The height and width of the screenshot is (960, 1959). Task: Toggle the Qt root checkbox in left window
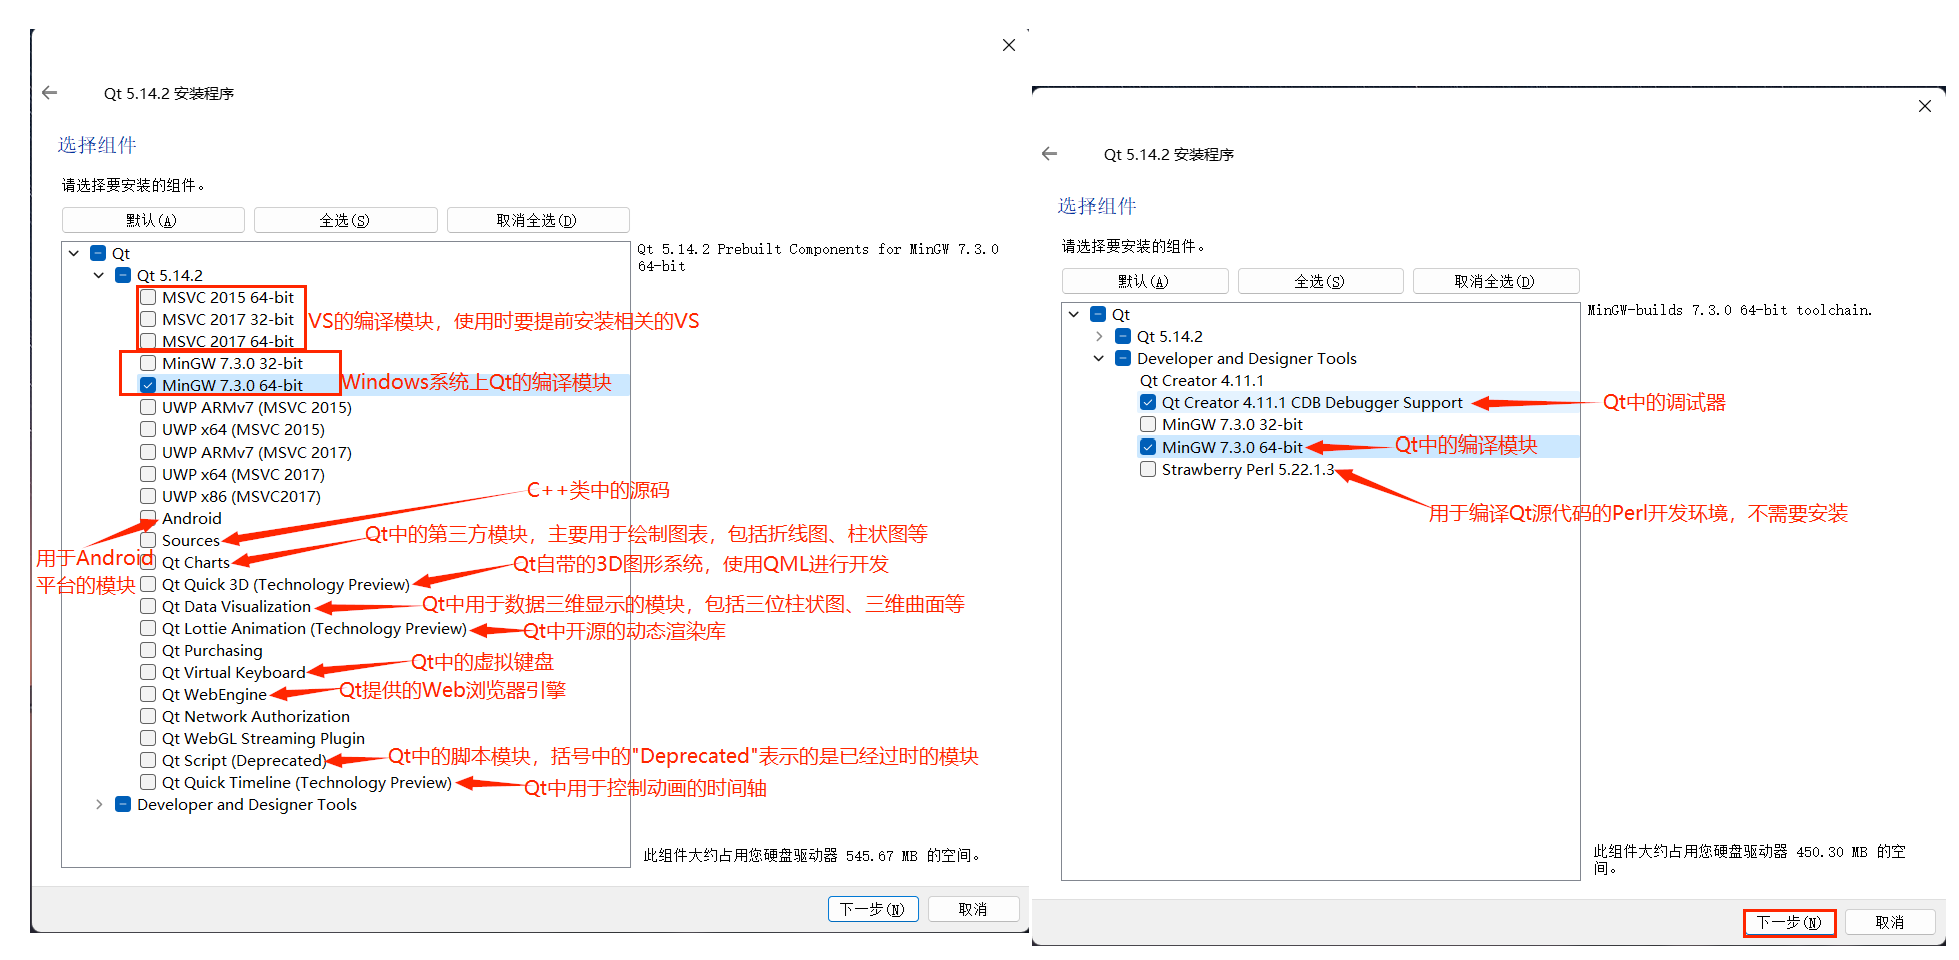point(98,253)
